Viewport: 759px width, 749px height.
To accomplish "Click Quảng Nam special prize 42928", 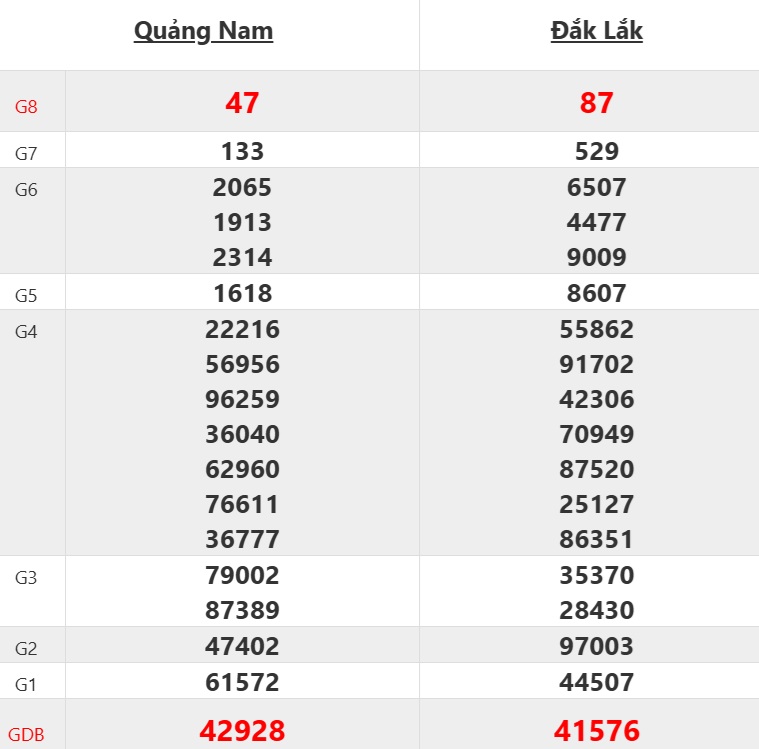I will pyautogui.click(x=242, y=730).
